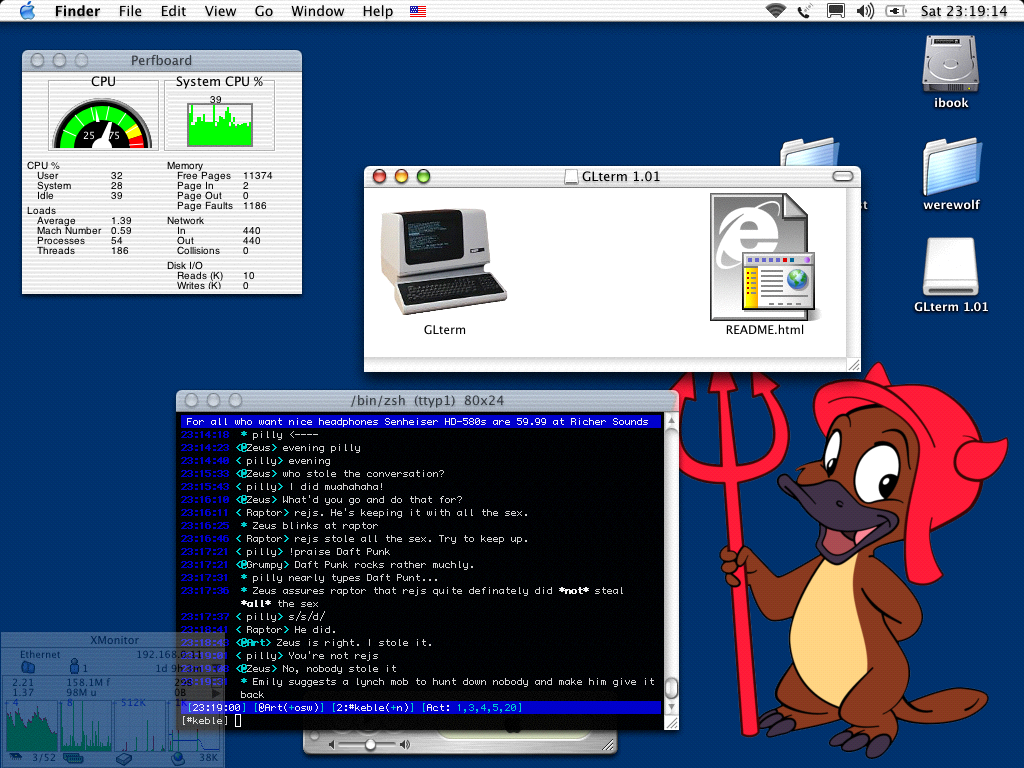Click the player window resize grip
This screenshot has width=1024, height=768.
click(x=608, y=744)
